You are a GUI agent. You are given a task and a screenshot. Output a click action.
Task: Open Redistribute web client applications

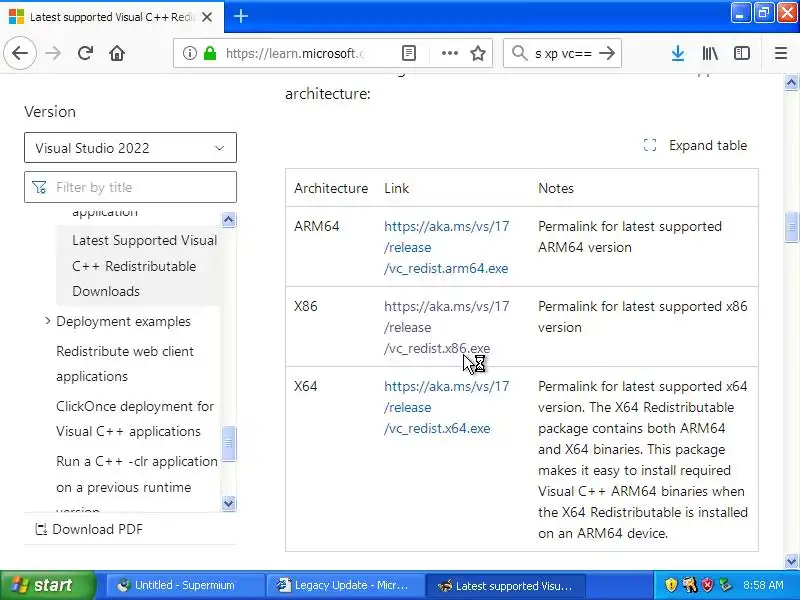click(125, 364)
